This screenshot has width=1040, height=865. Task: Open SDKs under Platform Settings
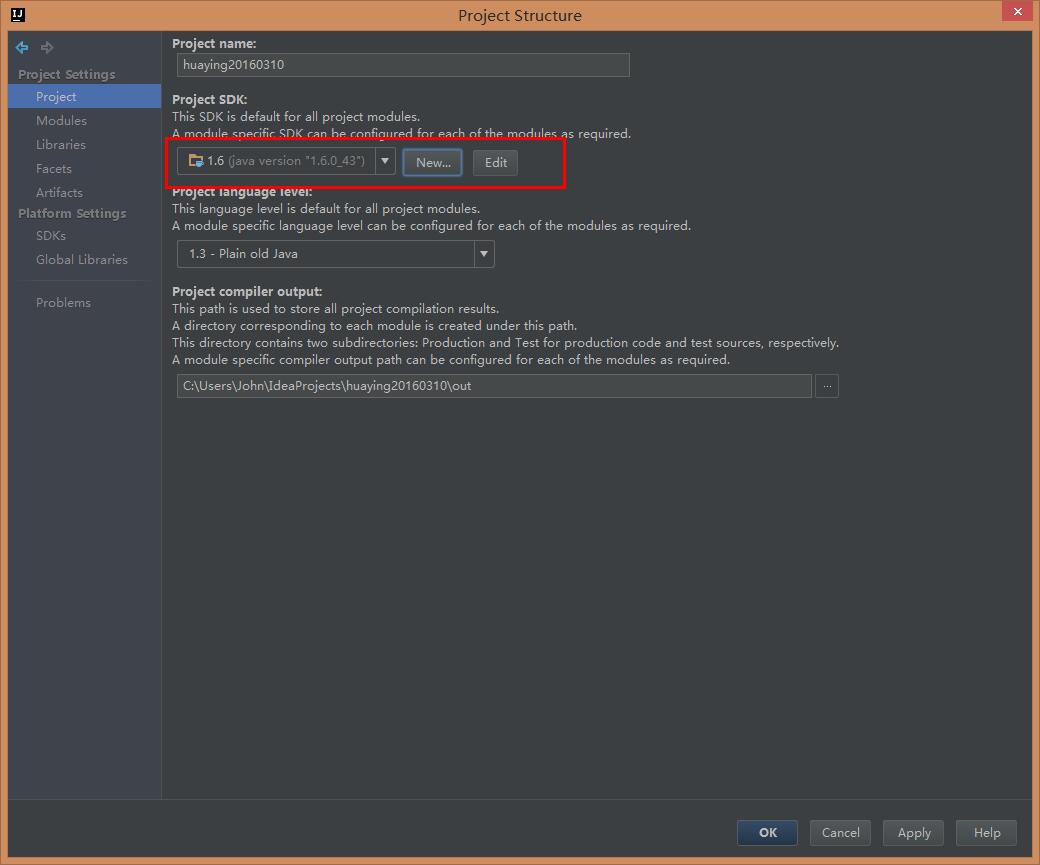(x=50, y=235)
